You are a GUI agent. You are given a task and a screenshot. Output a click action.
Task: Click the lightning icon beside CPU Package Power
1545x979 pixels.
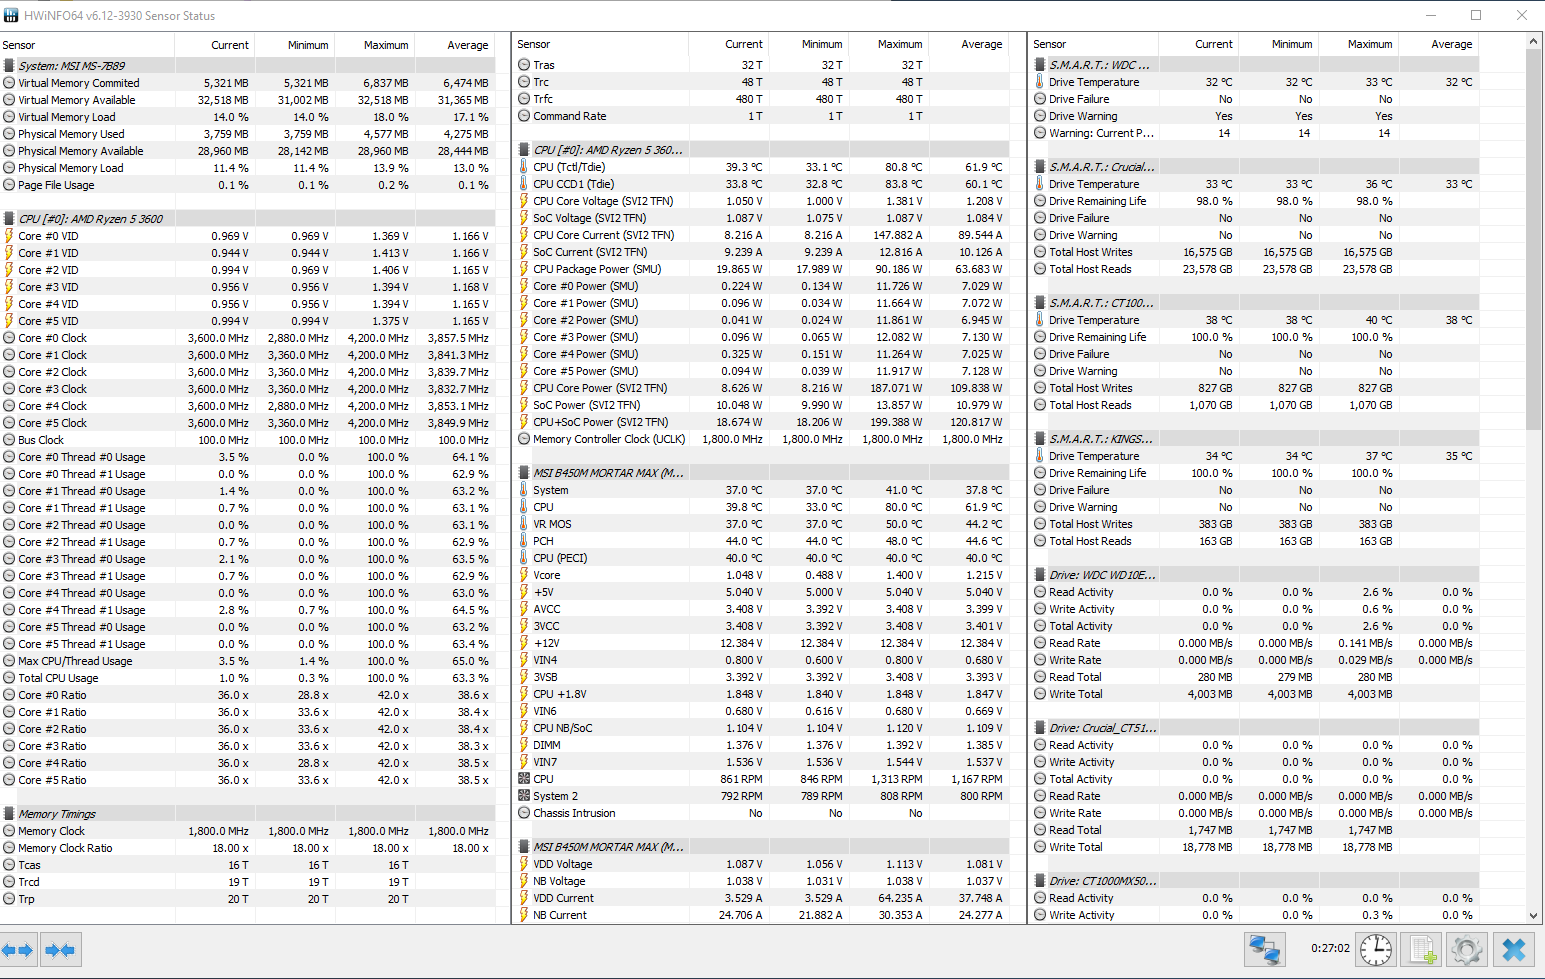(524, 269)
